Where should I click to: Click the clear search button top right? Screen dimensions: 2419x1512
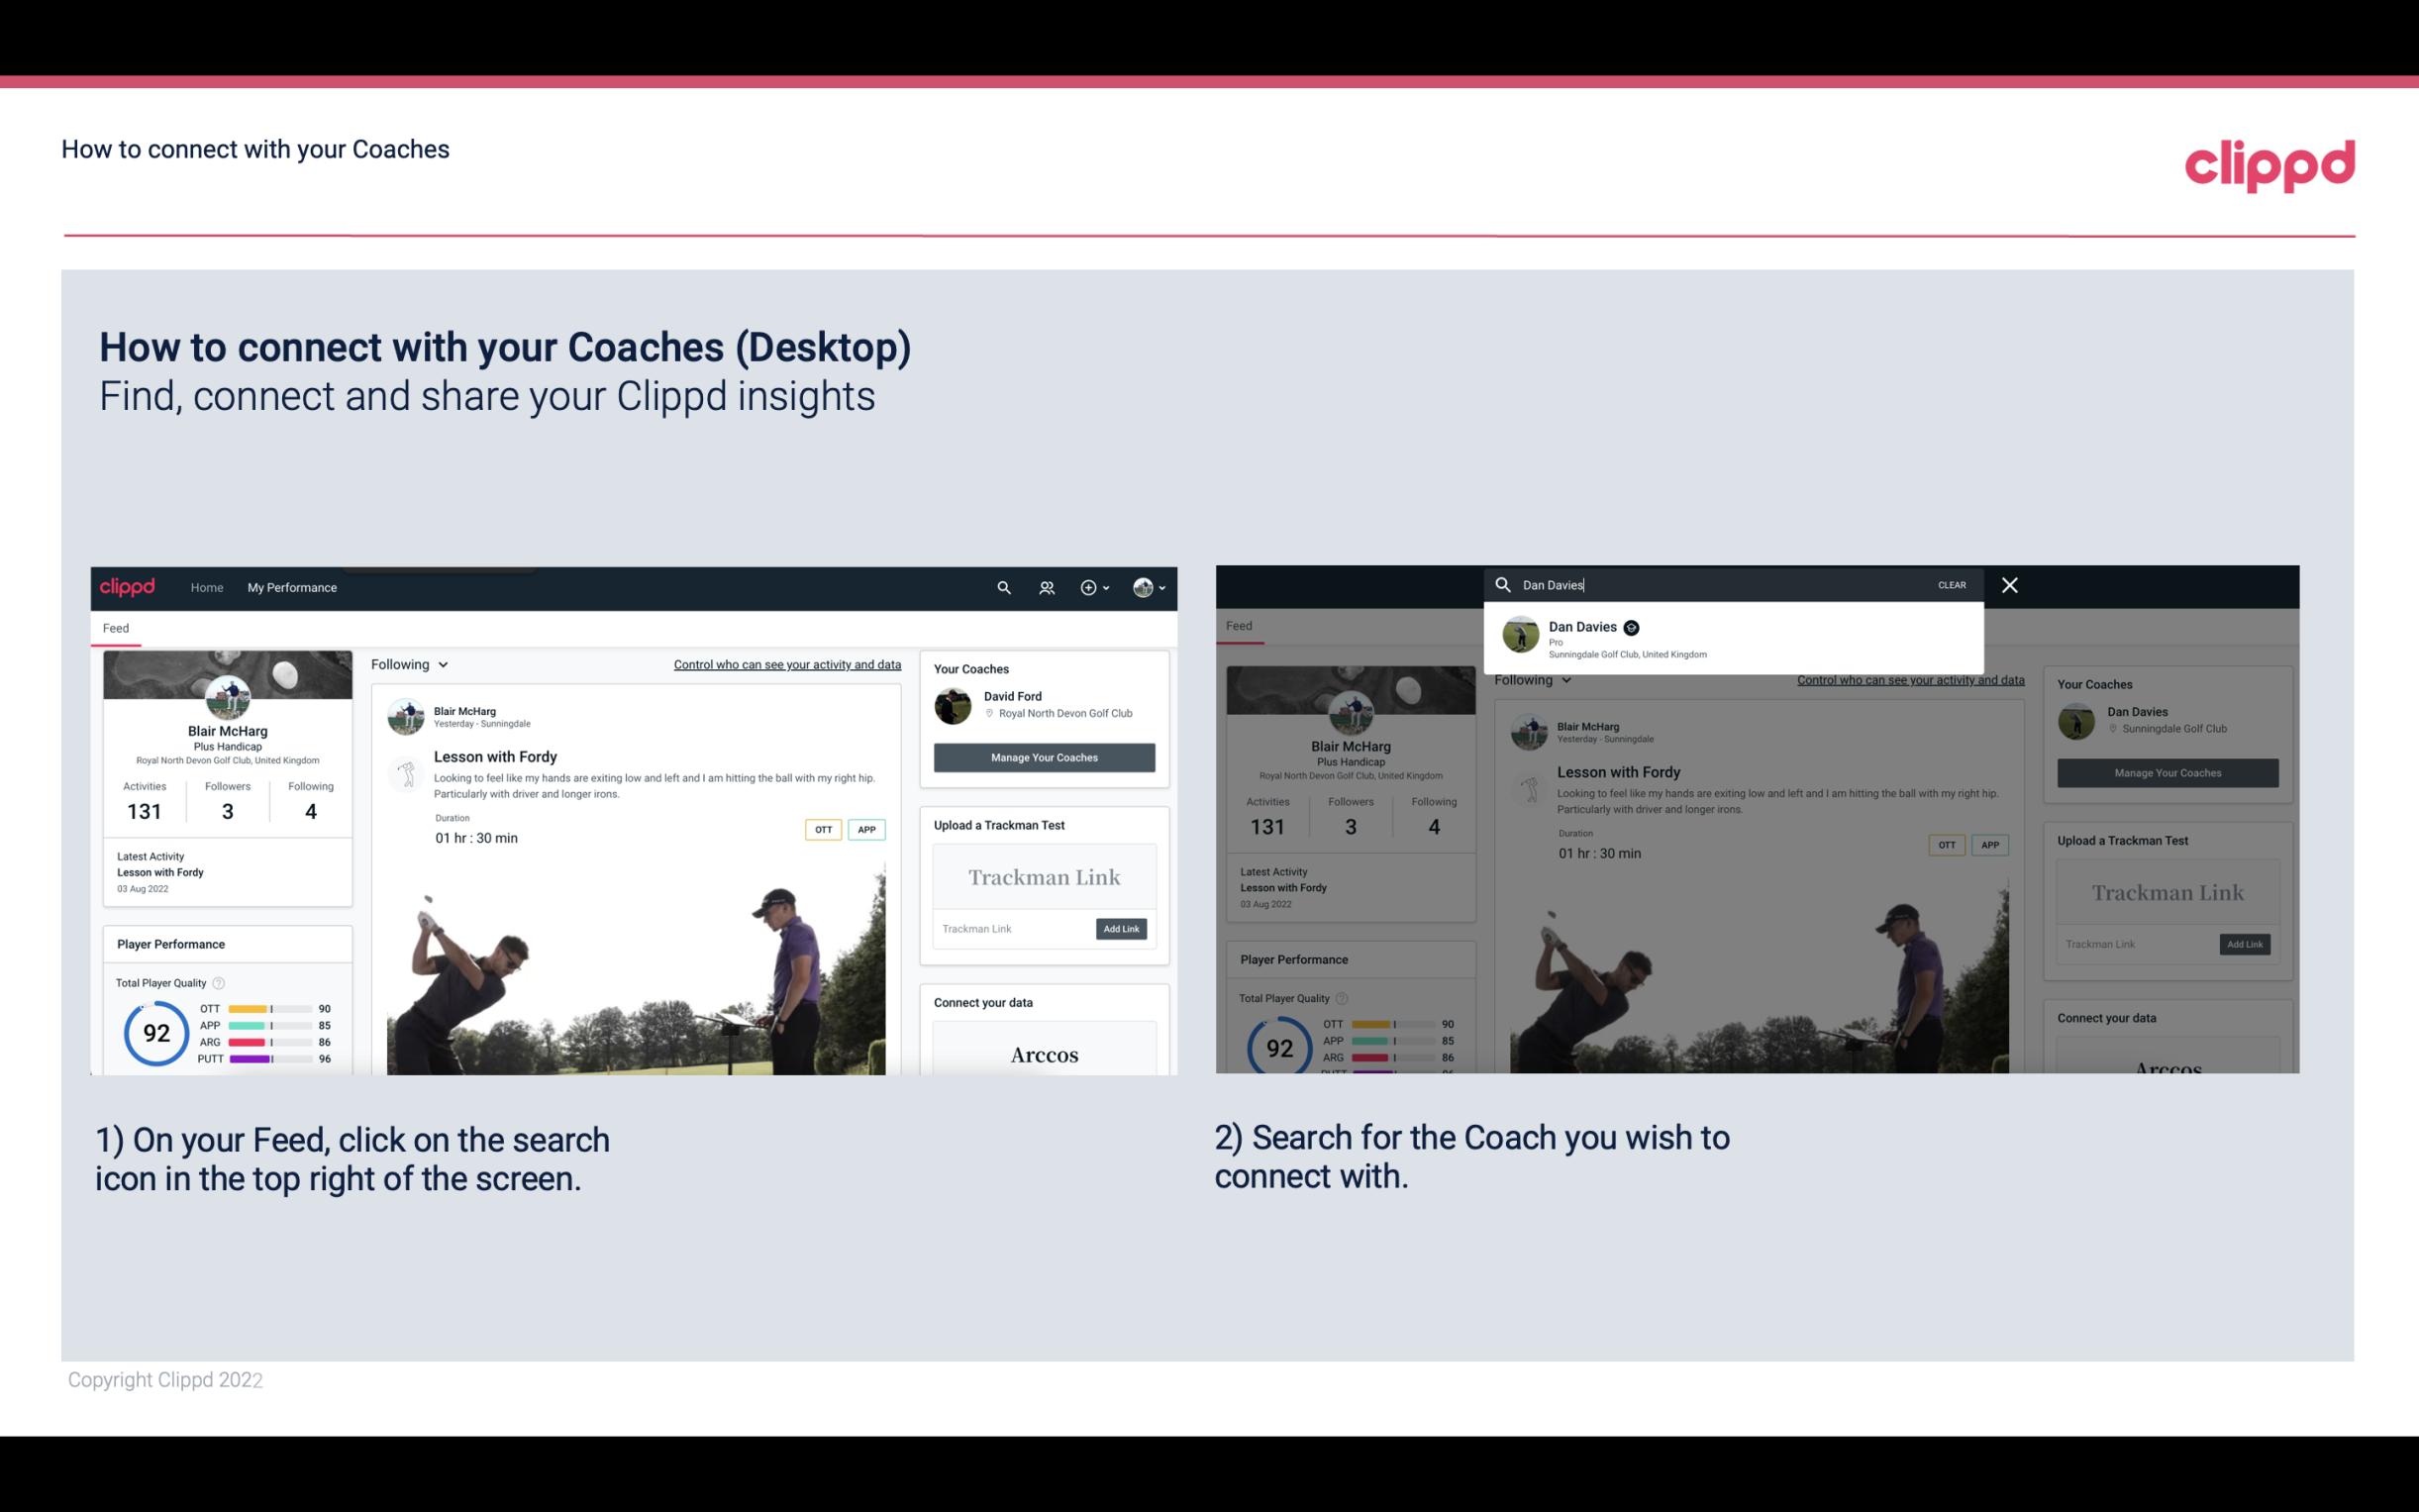1951,583
